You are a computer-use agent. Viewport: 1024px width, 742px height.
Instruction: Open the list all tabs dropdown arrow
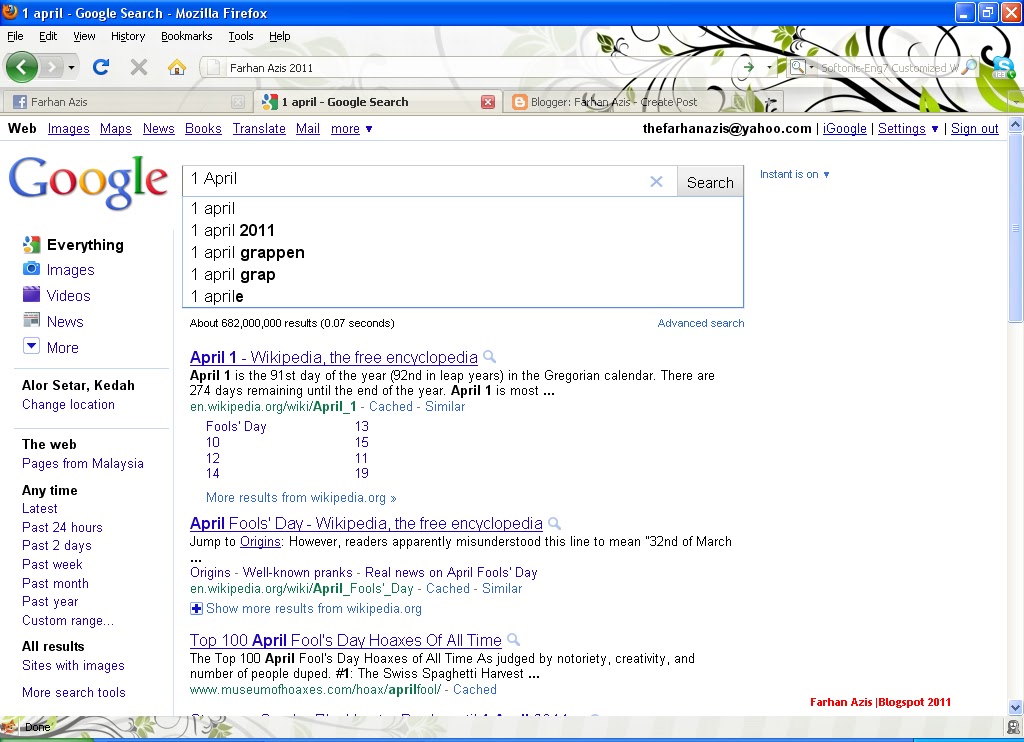click(x=1015, y=102)
